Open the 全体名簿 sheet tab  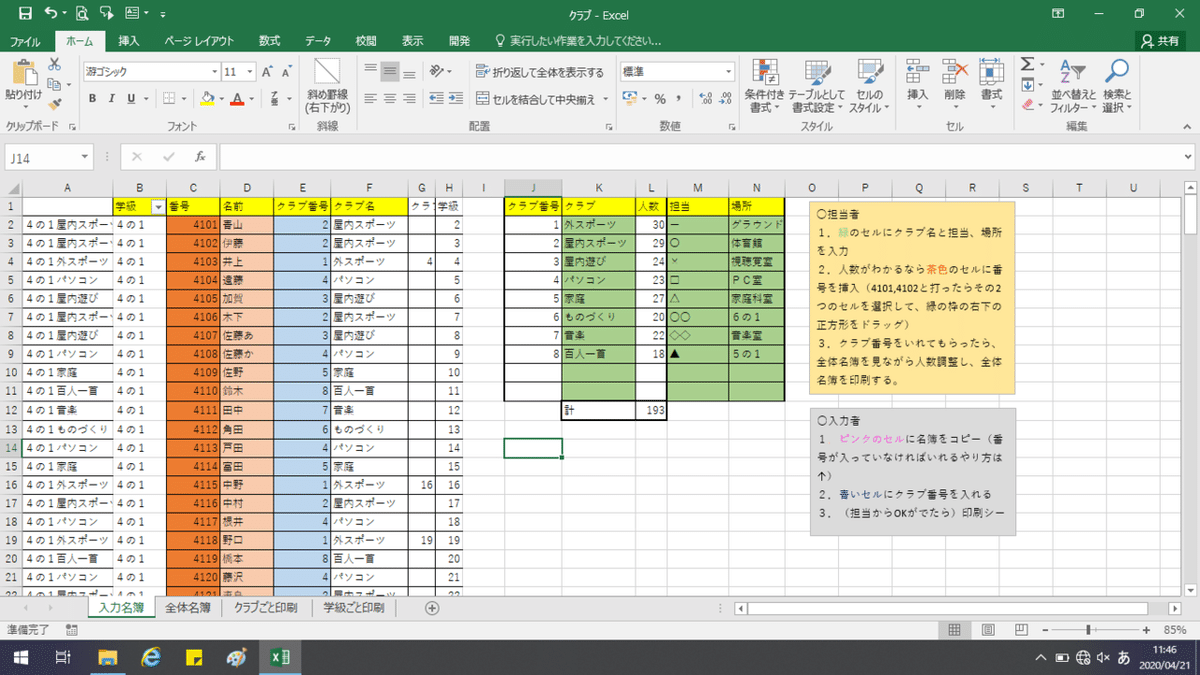click(x=188, y=607)
